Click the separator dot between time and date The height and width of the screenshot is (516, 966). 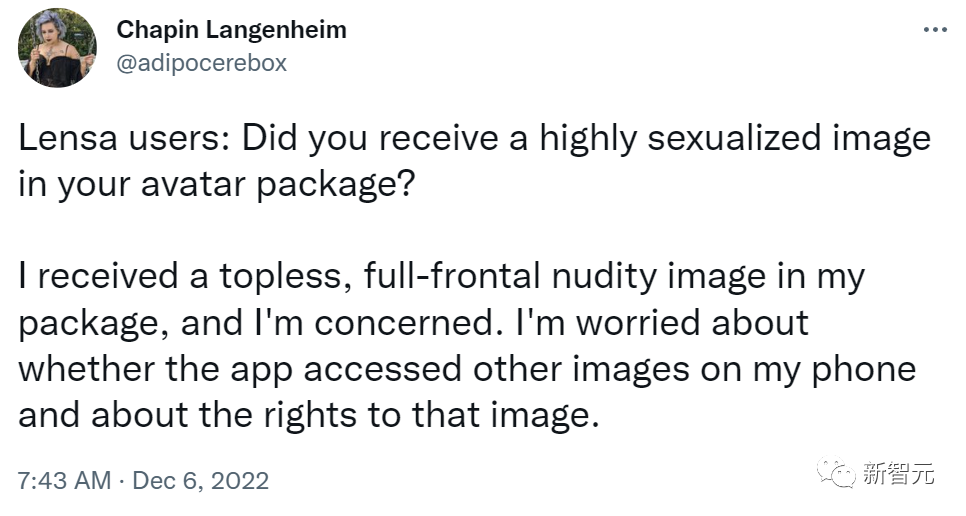pos(121,481)
